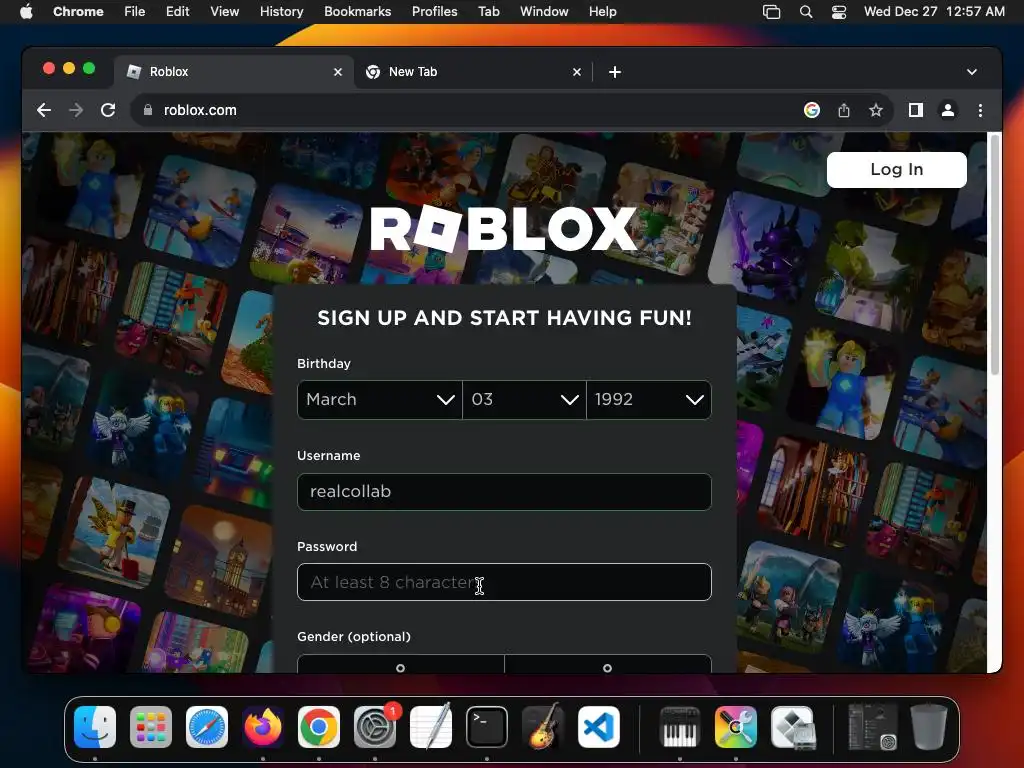Viewport: 1024px width, 768px height.
Task: Open the Apple menu
Action: point(26,11)
